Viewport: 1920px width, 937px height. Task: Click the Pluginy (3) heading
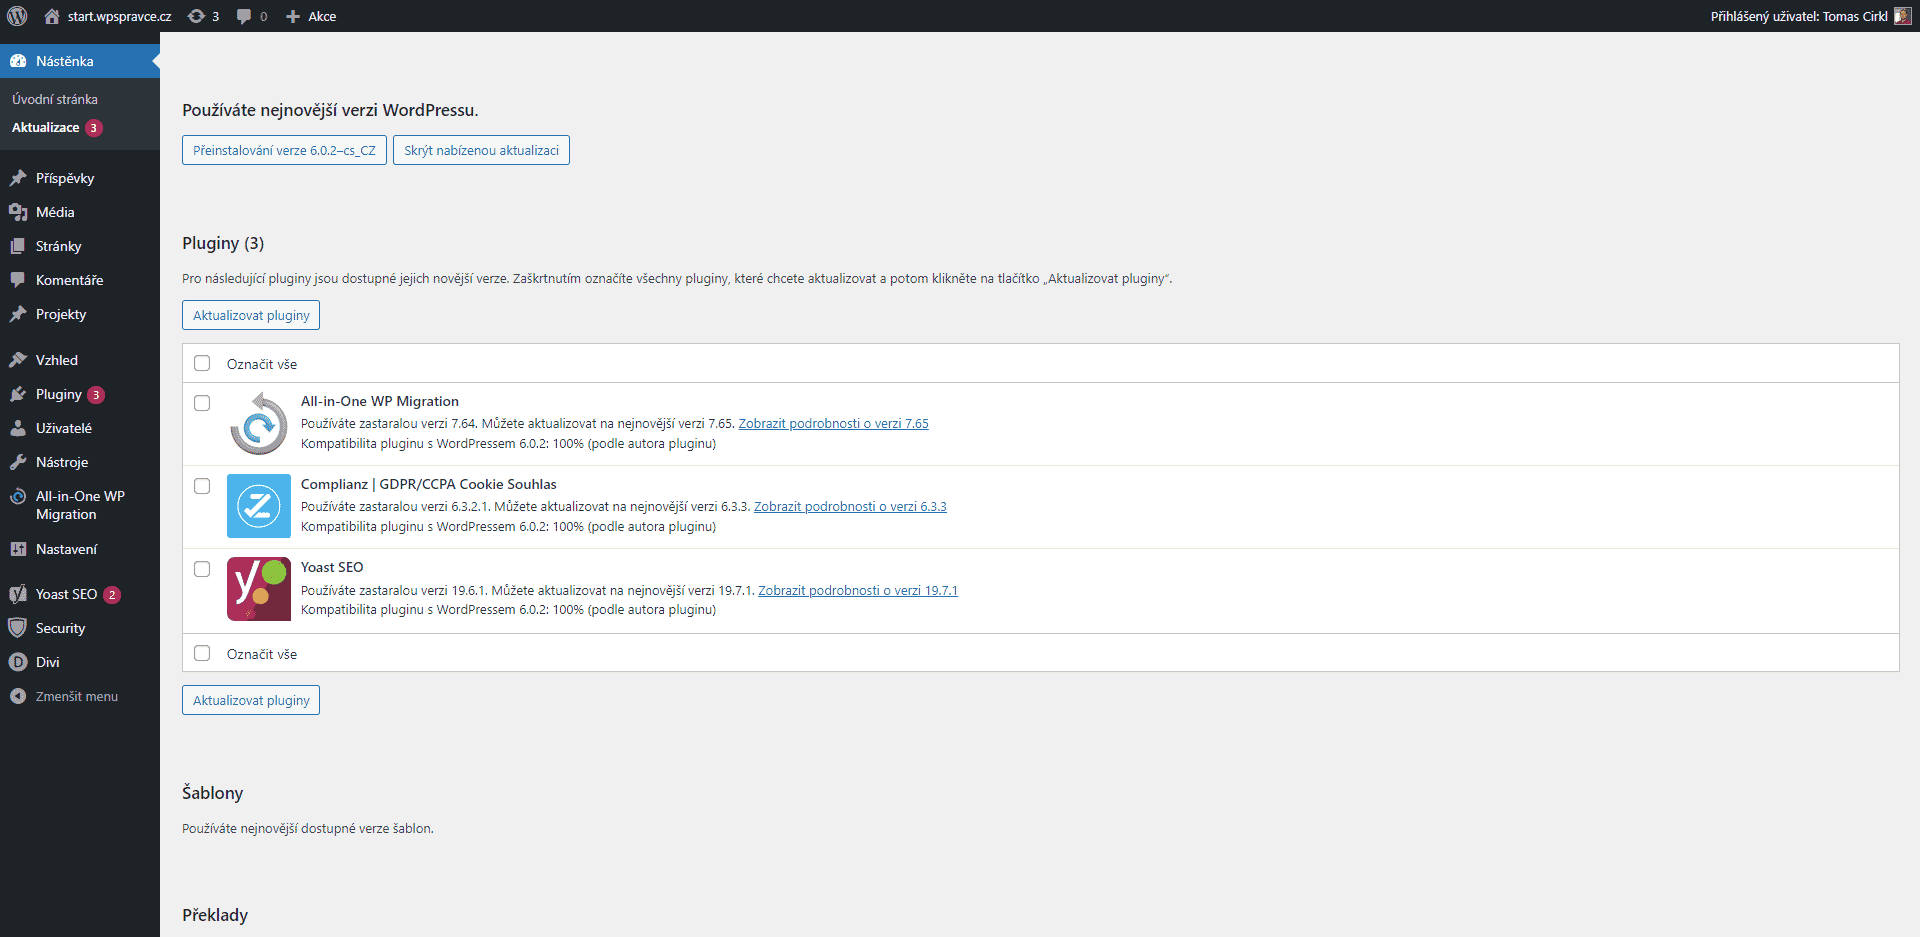[x=223, y=243]
